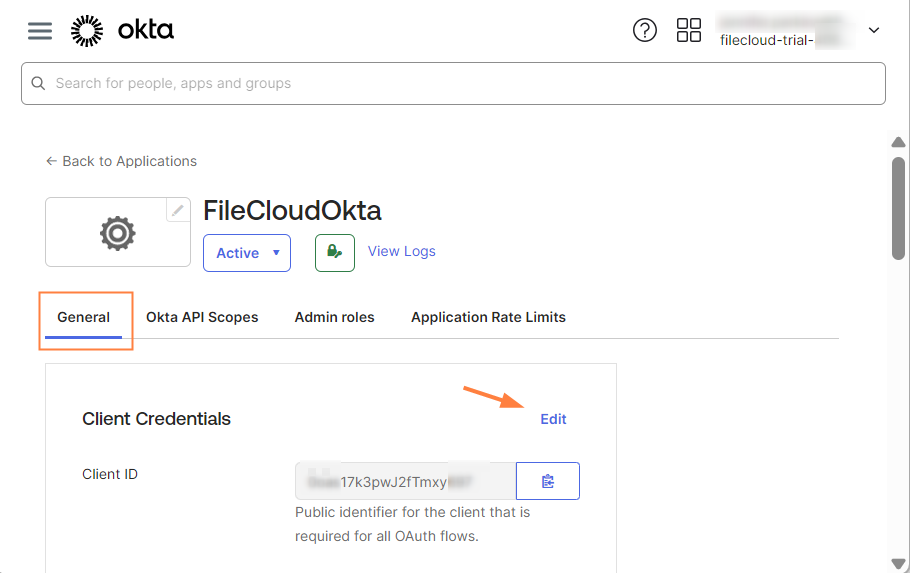Click the Okta logo

[122, 31]
